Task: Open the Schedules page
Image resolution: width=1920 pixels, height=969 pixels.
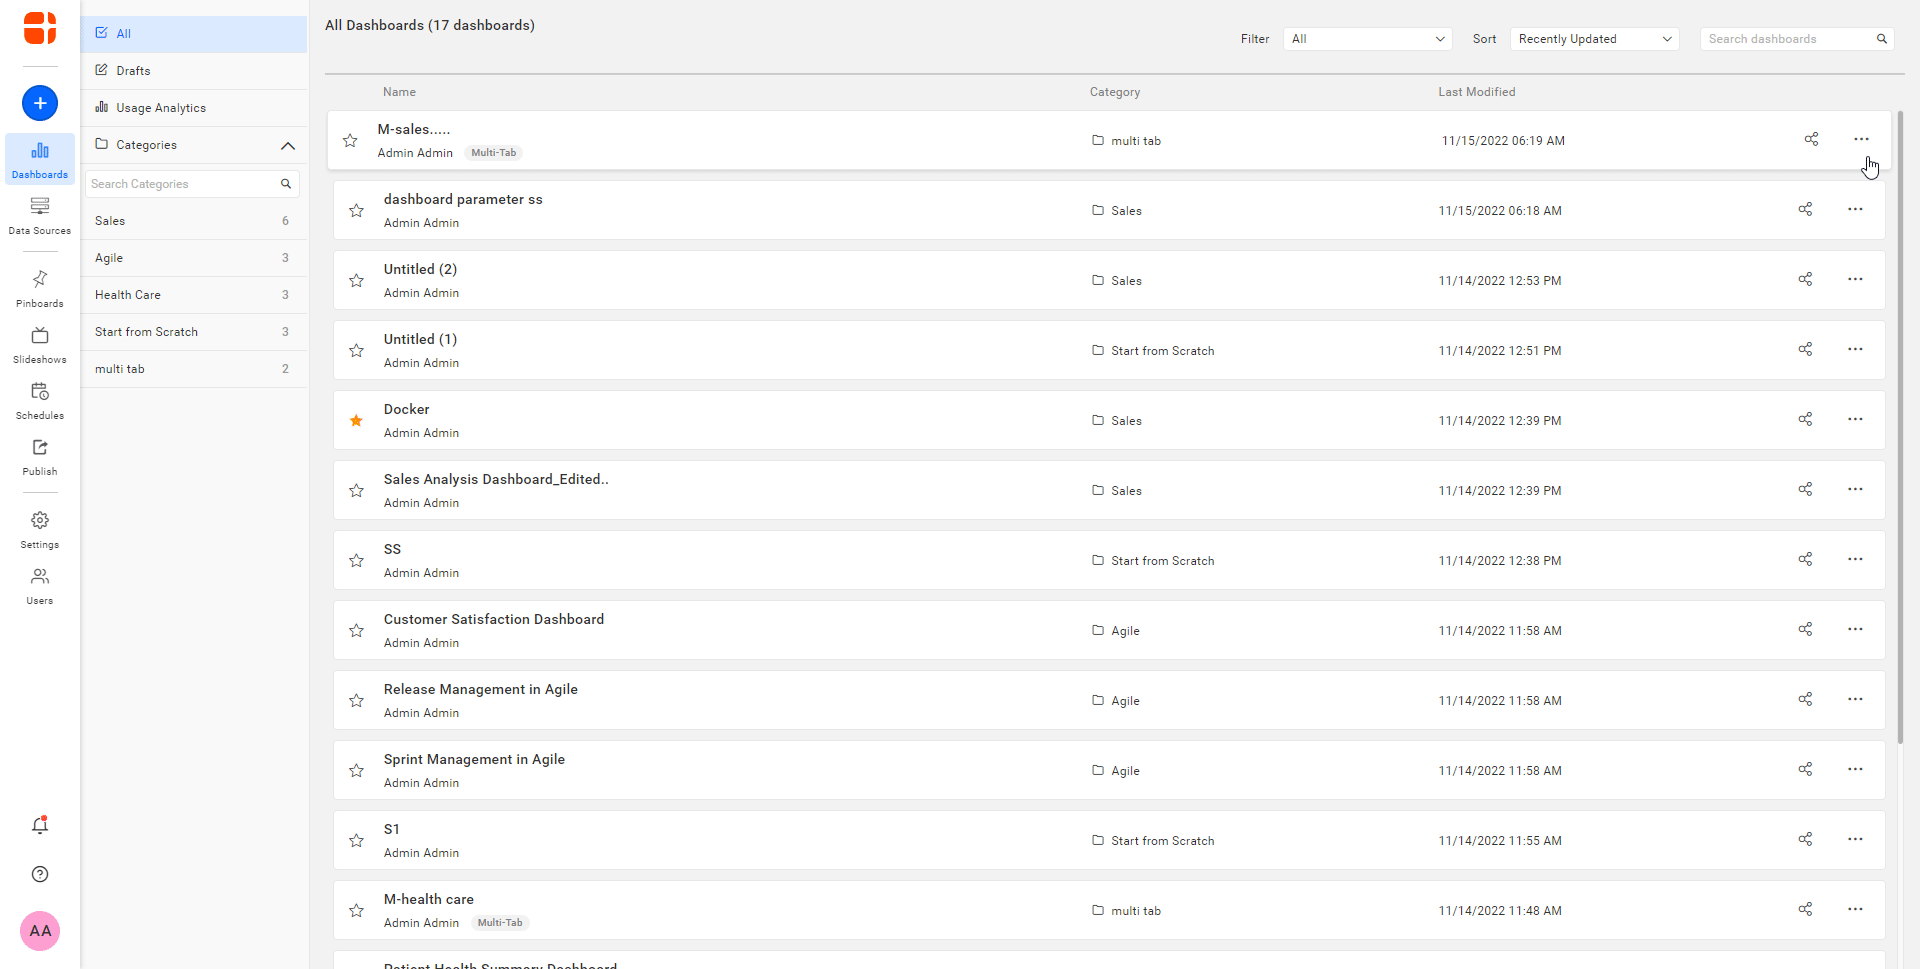Action: (x=40, y=400)
